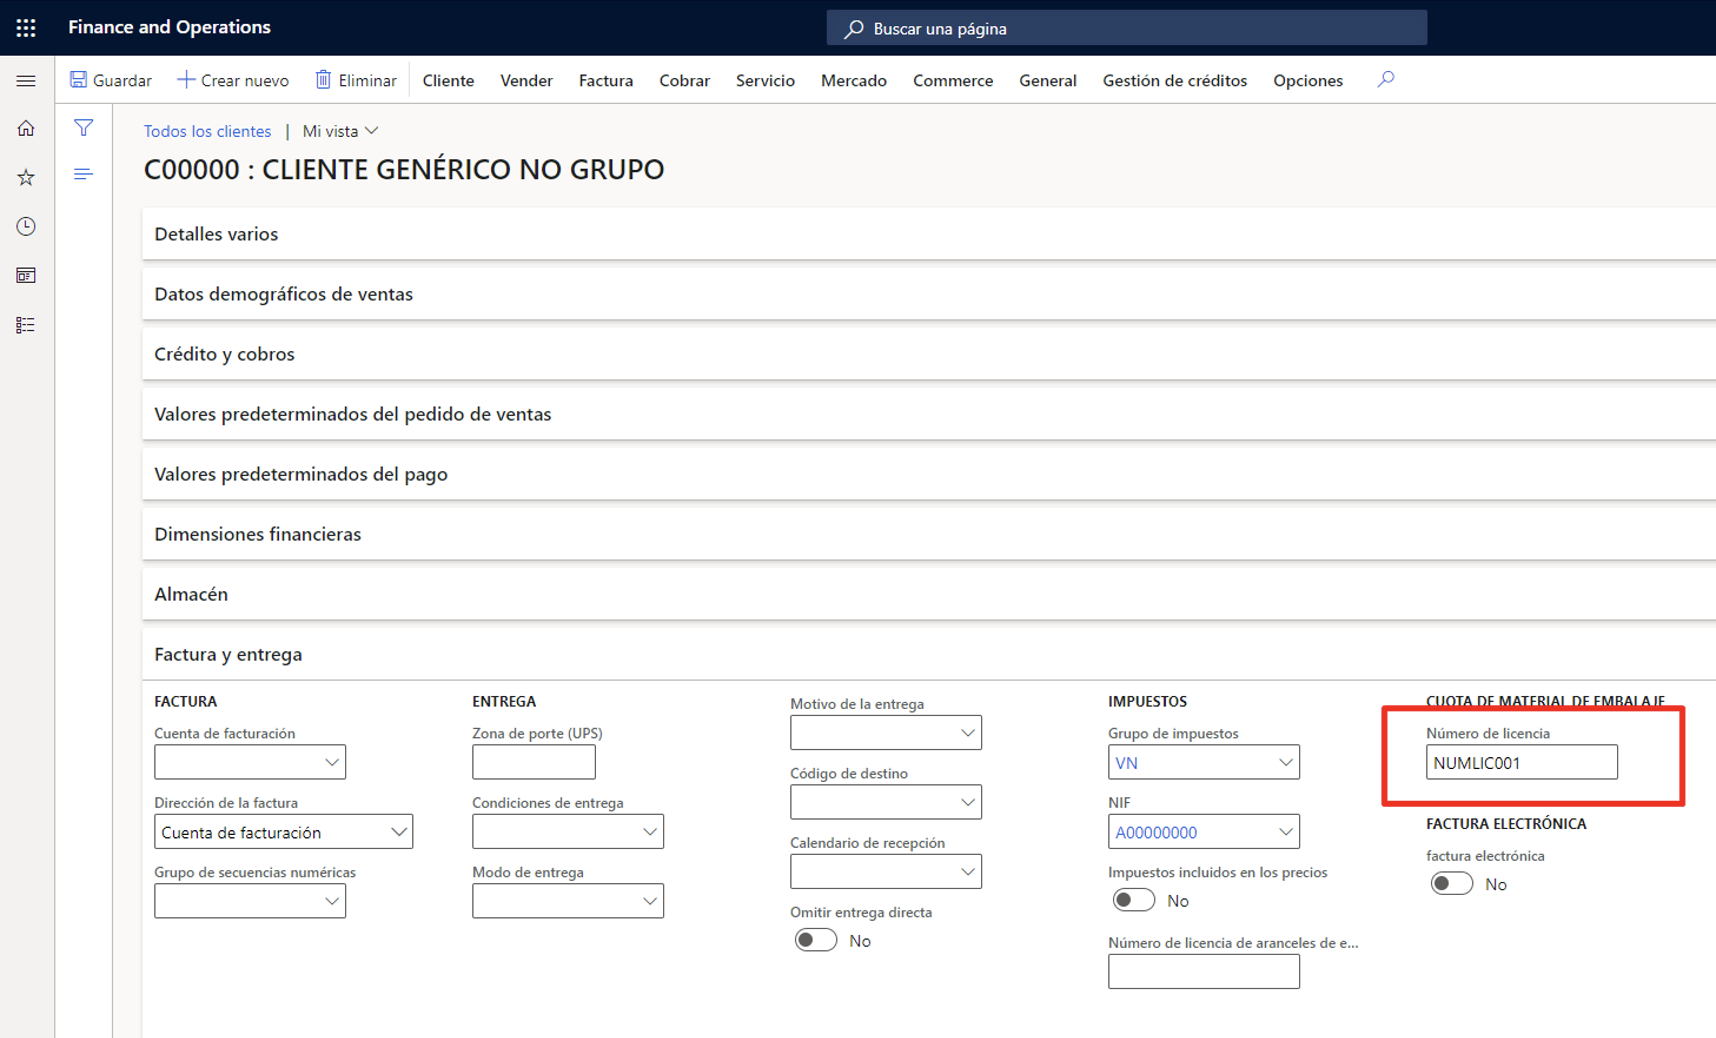Viewport: 1716px width, 1038px height.
Task: Click Zona de porte (UPS) field
Action: pos(534,762)
